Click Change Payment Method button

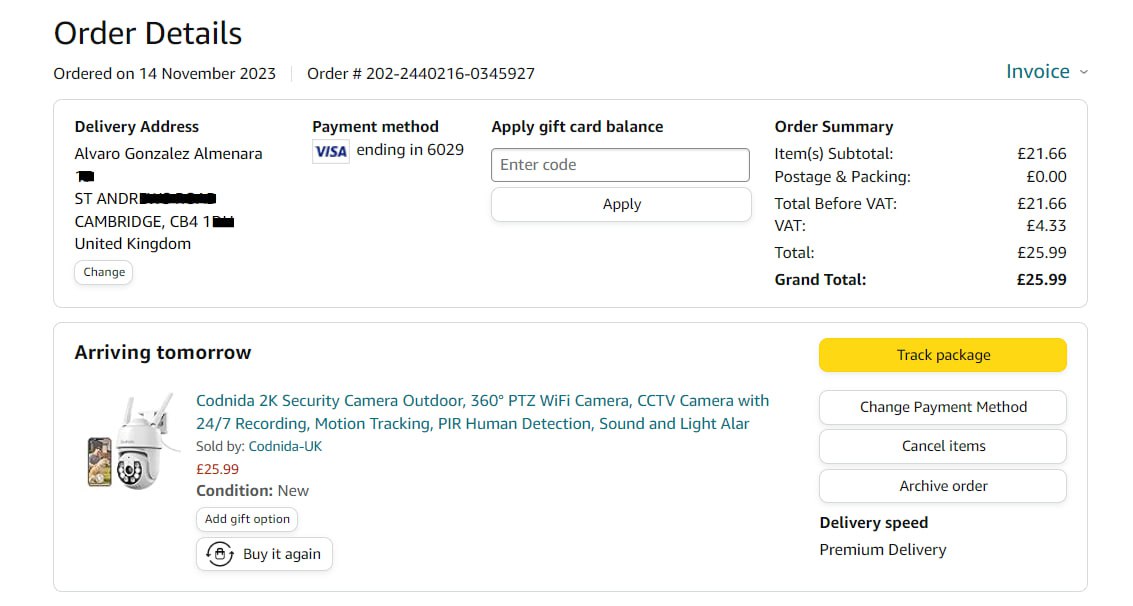coord(943,407)
